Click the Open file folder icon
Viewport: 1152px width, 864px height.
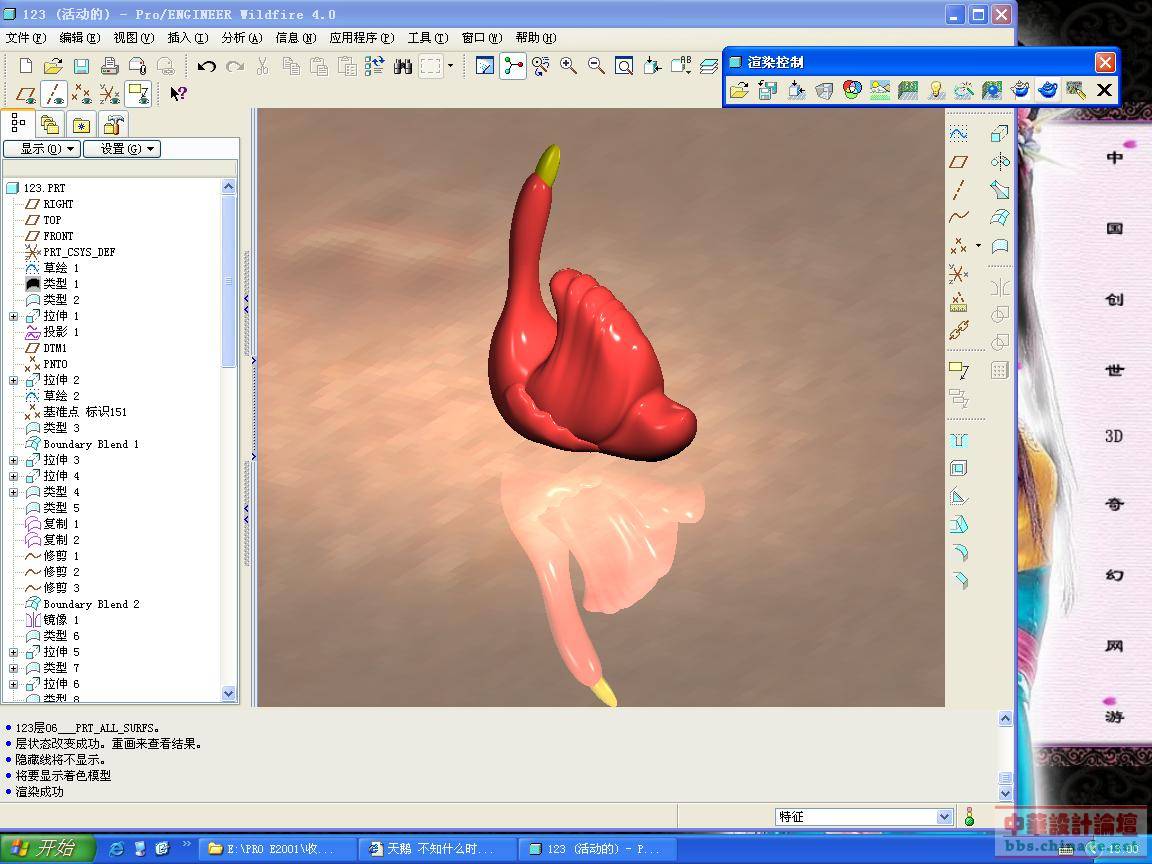53,66
